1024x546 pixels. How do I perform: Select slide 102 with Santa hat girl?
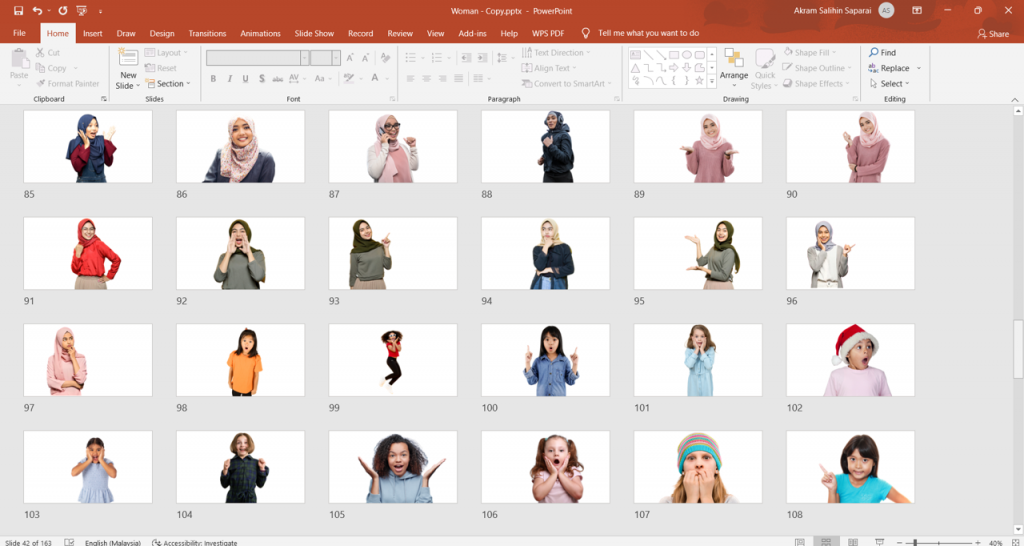pos(850,360)
